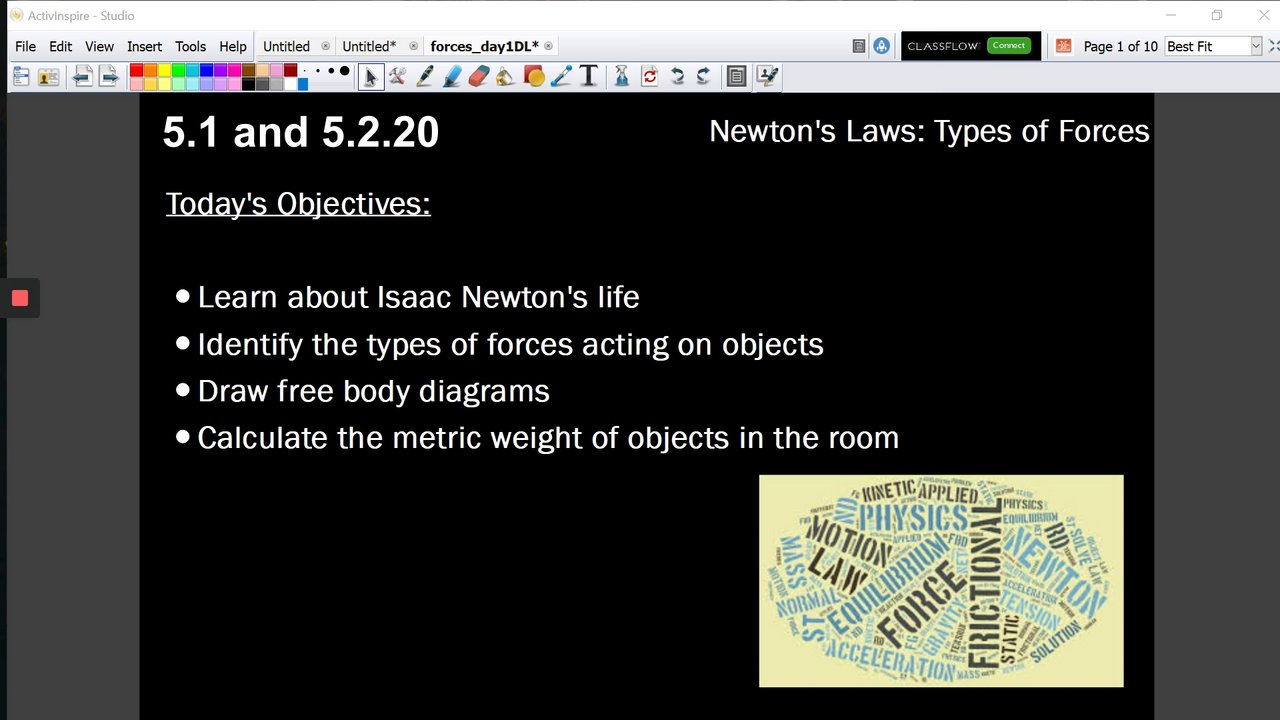Pick the white color swatch
This screenshot has height=720, width=1280.
[290, 84]
